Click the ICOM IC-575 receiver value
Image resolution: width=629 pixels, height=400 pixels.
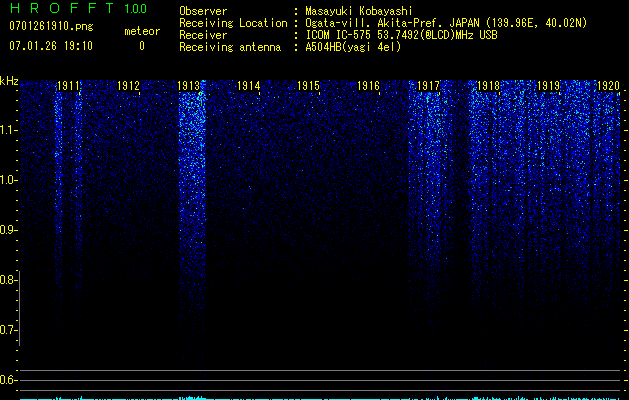(401, 35)
